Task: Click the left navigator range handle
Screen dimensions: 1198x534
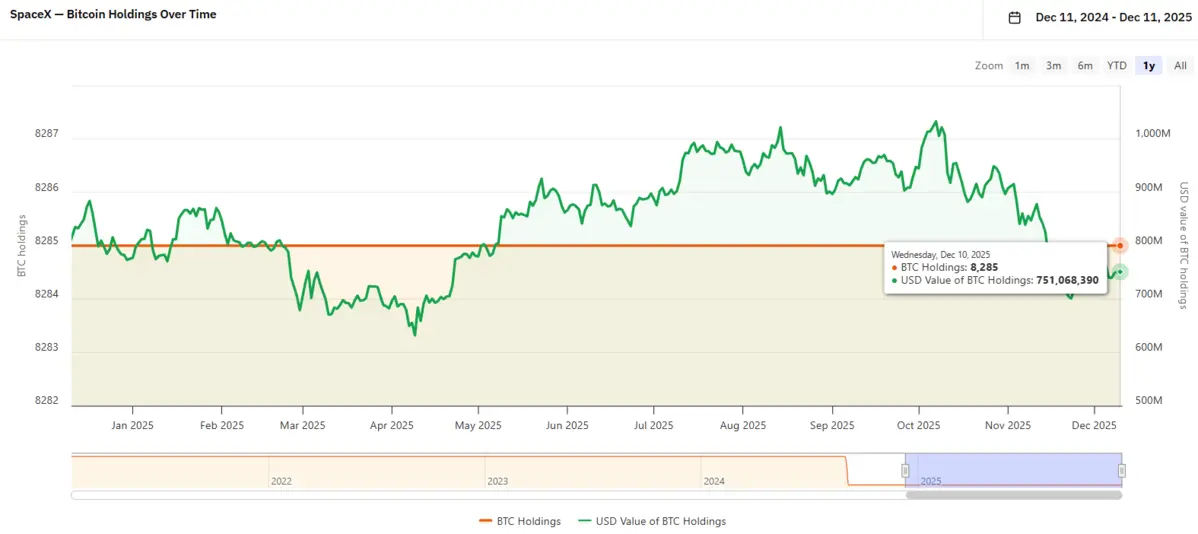Action: tap(906, 470)
